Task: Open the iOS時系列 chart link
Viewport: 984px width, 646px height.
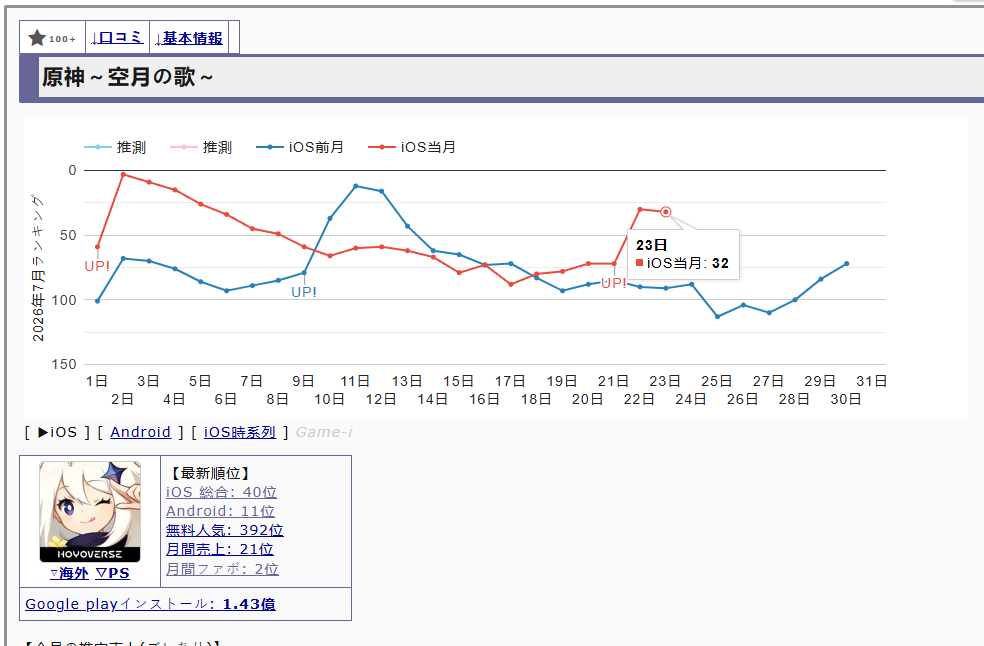Action: pyautogui.click(x=240, y=432)
